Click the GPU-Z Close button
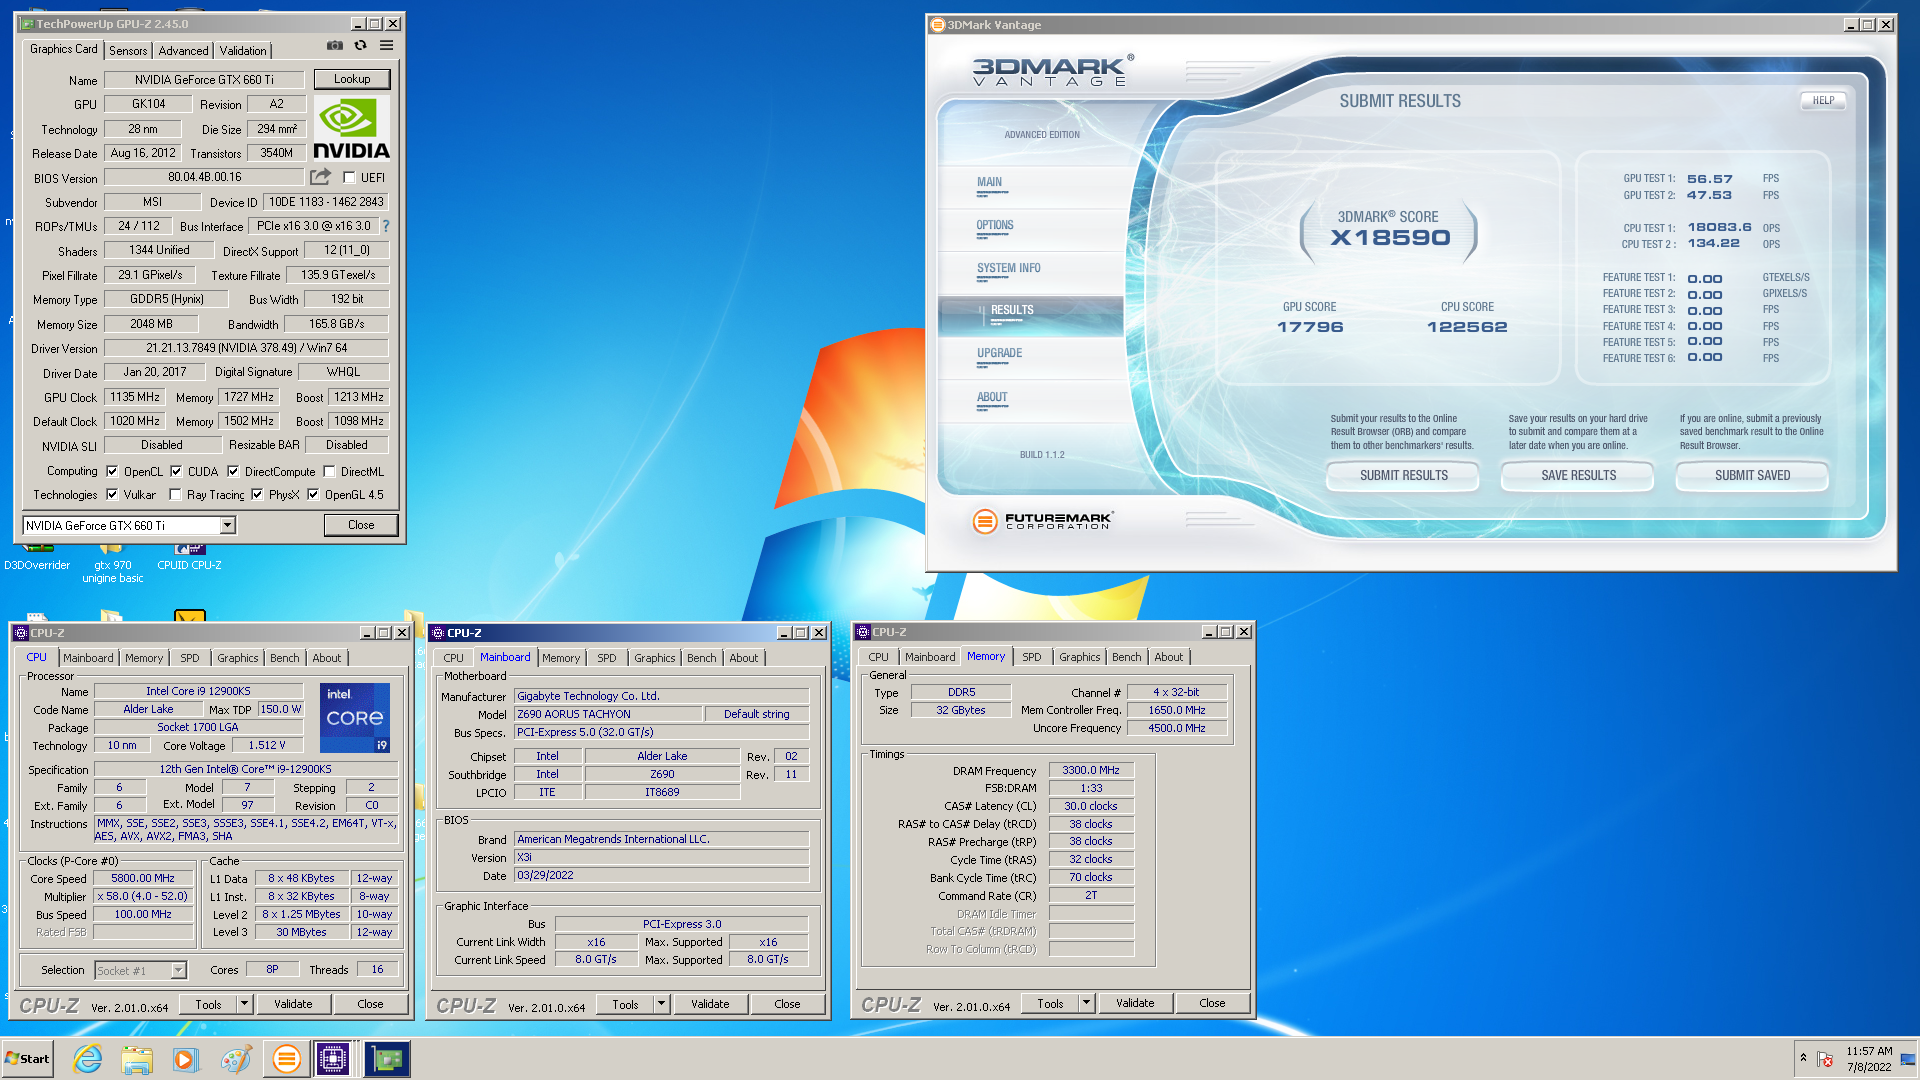1920x1080 pixels. 361,525
